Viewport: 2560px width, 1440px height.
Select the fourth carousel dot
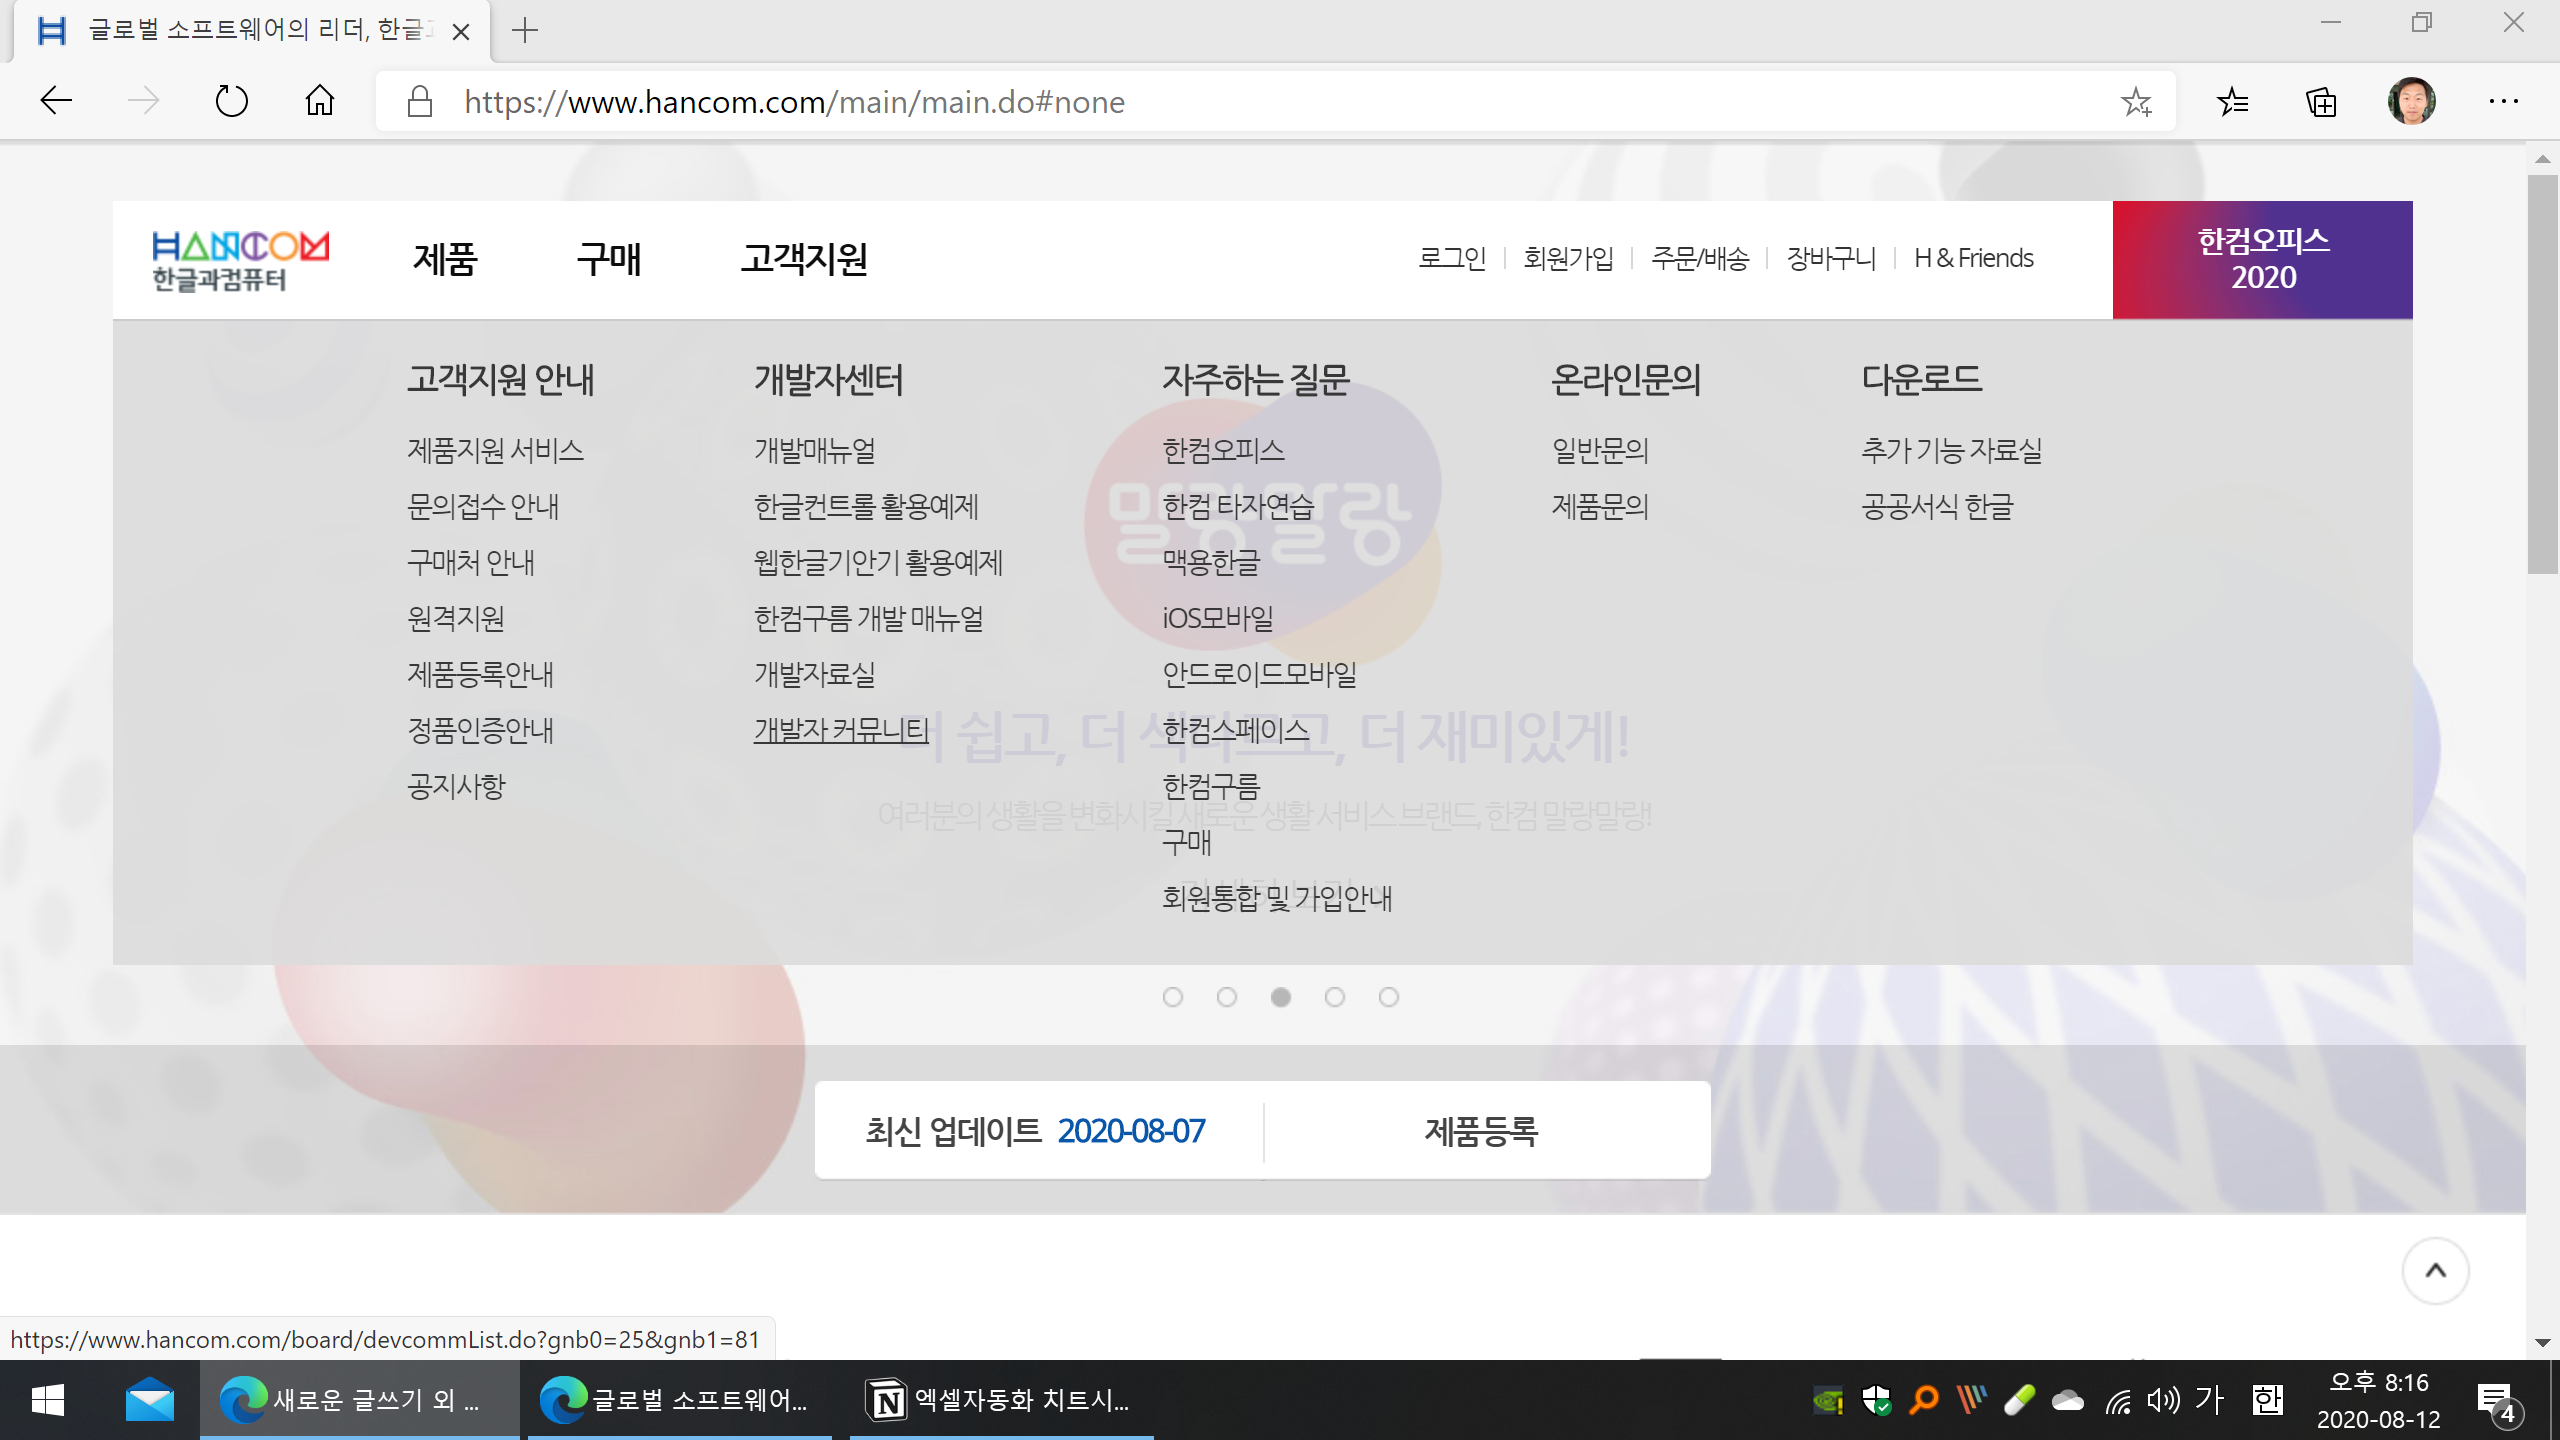1335,997
